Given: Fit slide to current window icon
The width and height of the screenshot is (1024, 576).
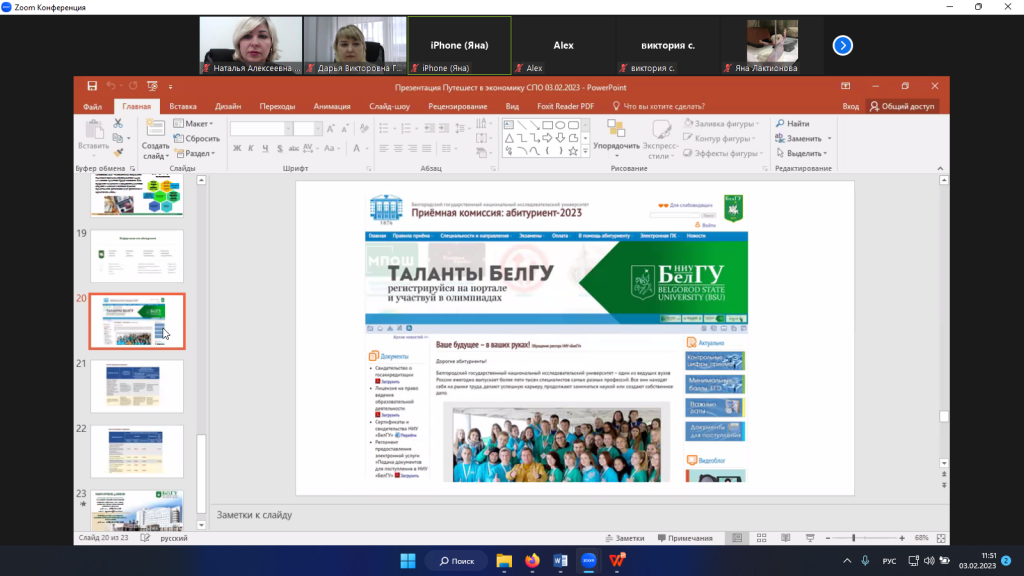Looking at the screenshot, I should coord(941,538).
